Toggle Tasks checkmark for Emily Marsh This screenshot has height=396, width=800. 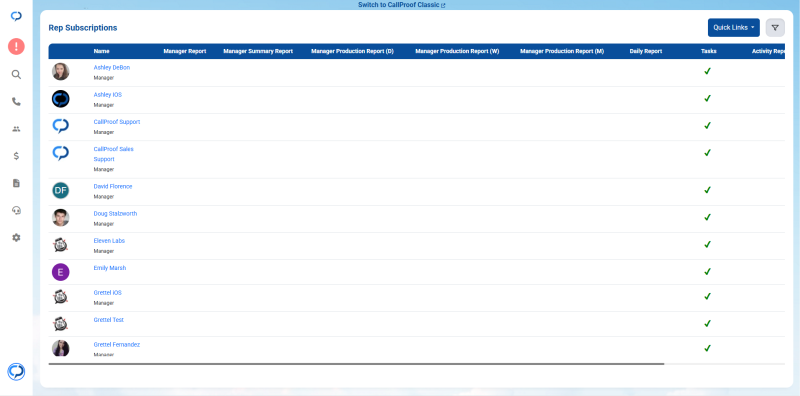pyautogui.click(x=707, y=271)
